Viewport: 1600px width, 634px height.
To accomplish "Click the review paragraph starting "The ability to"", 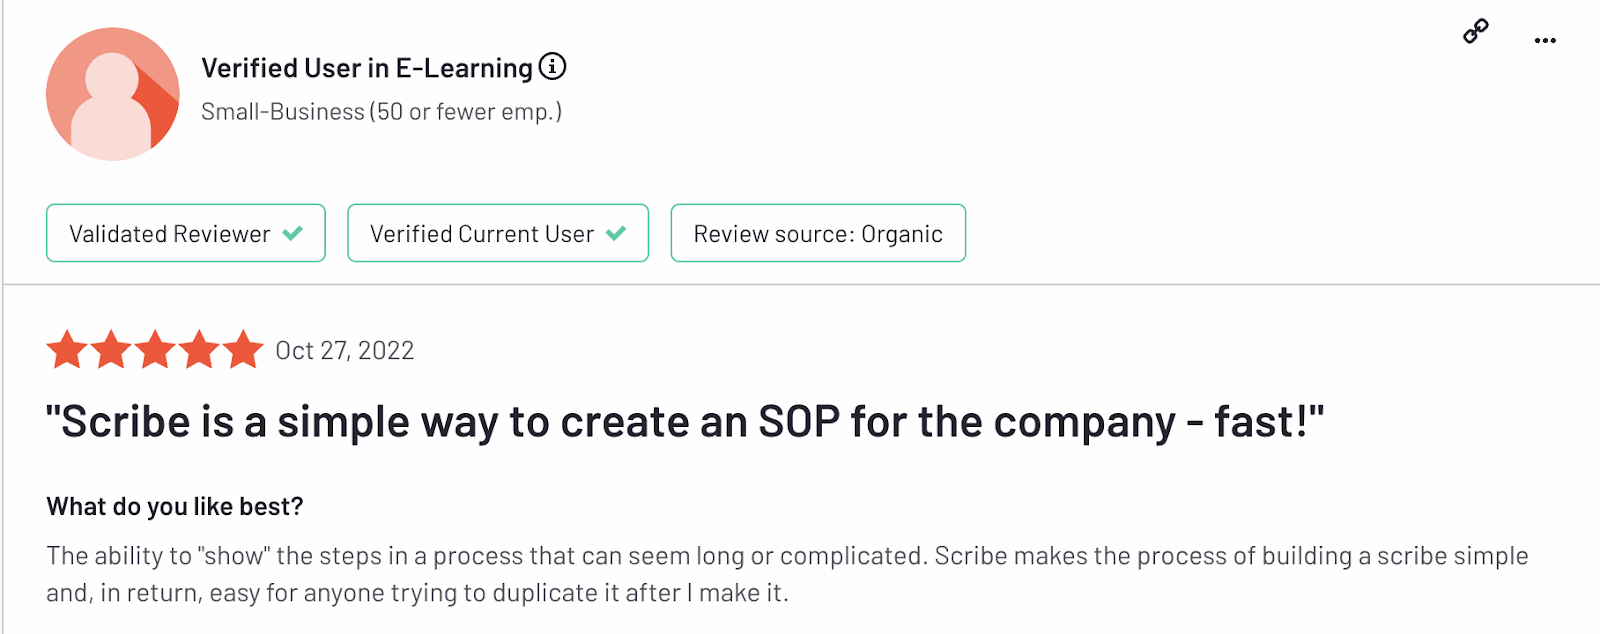I will tap(787, 574).
